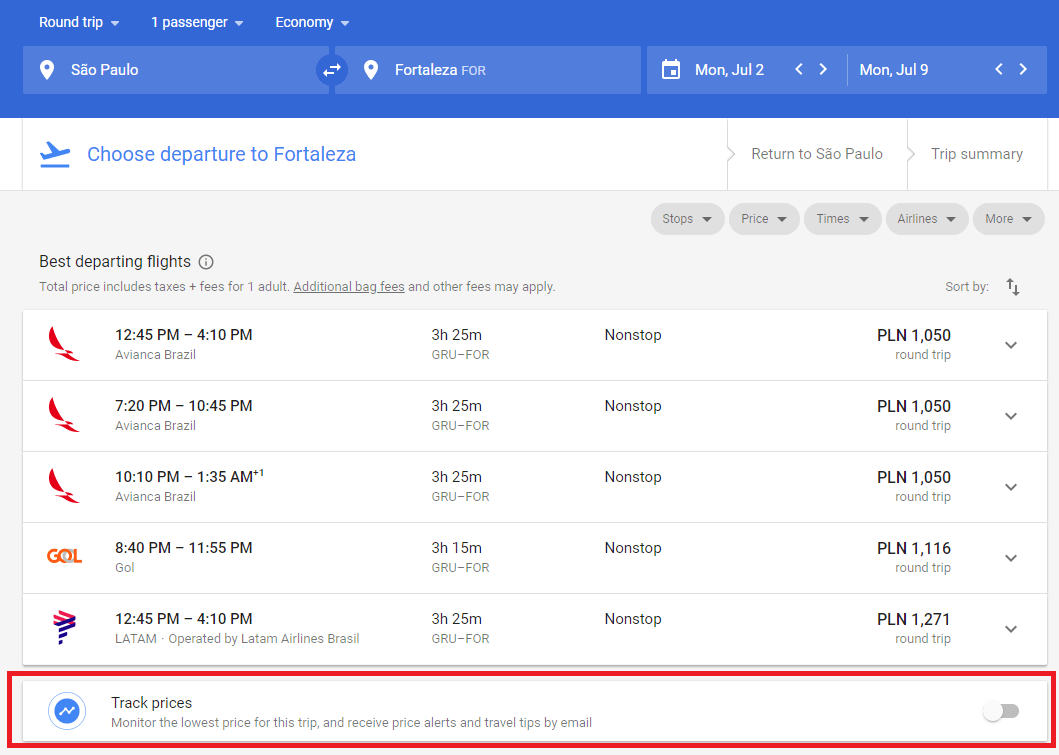
Task: Go to previous day for Mon, Jul 2
Action: click(799, 69)
